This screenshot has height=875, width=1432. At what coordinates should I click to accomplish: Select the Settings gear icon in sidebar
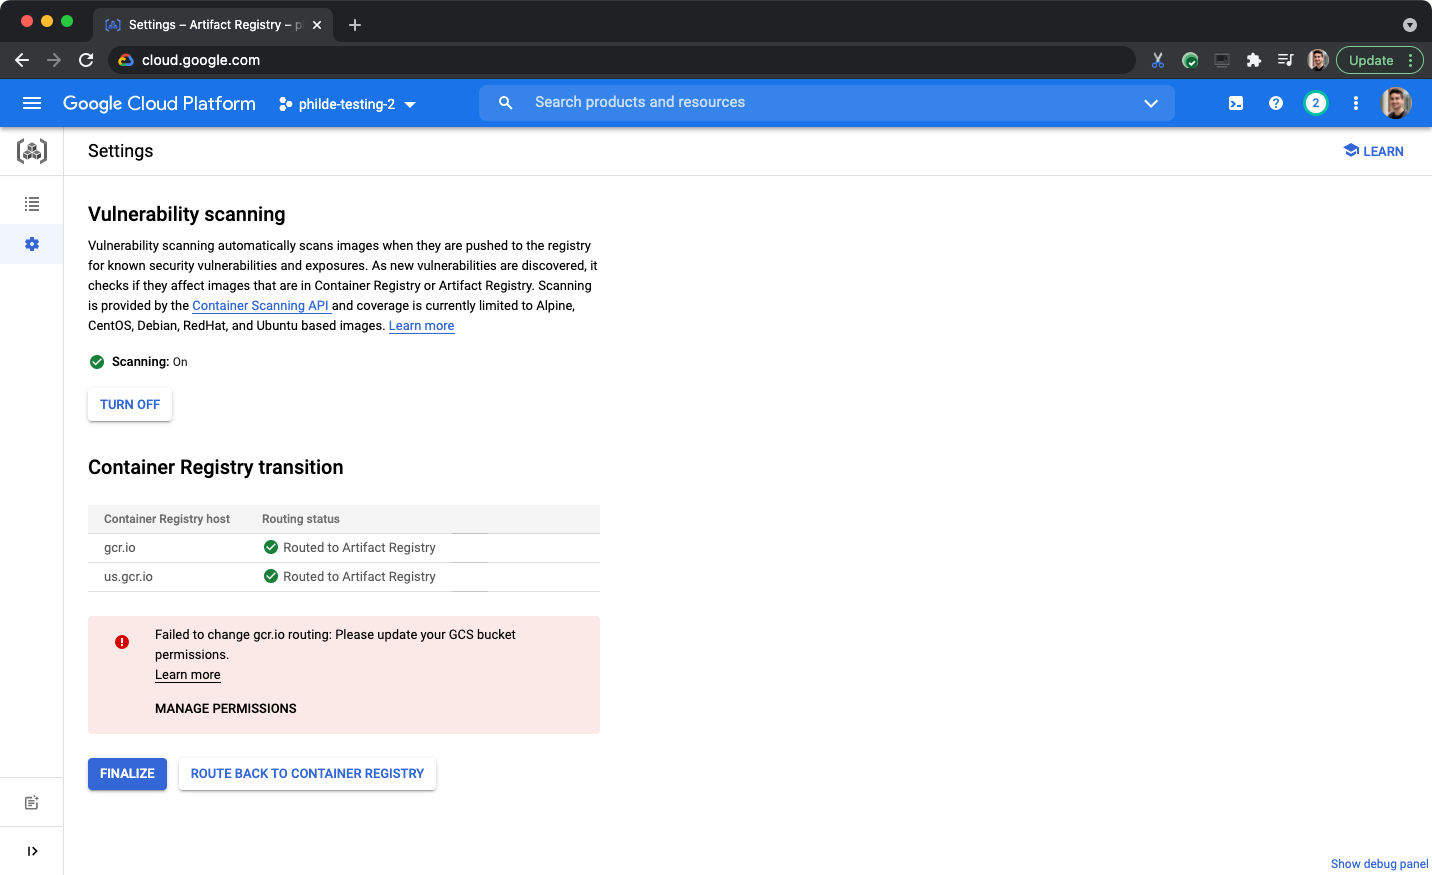click(32, 244)
